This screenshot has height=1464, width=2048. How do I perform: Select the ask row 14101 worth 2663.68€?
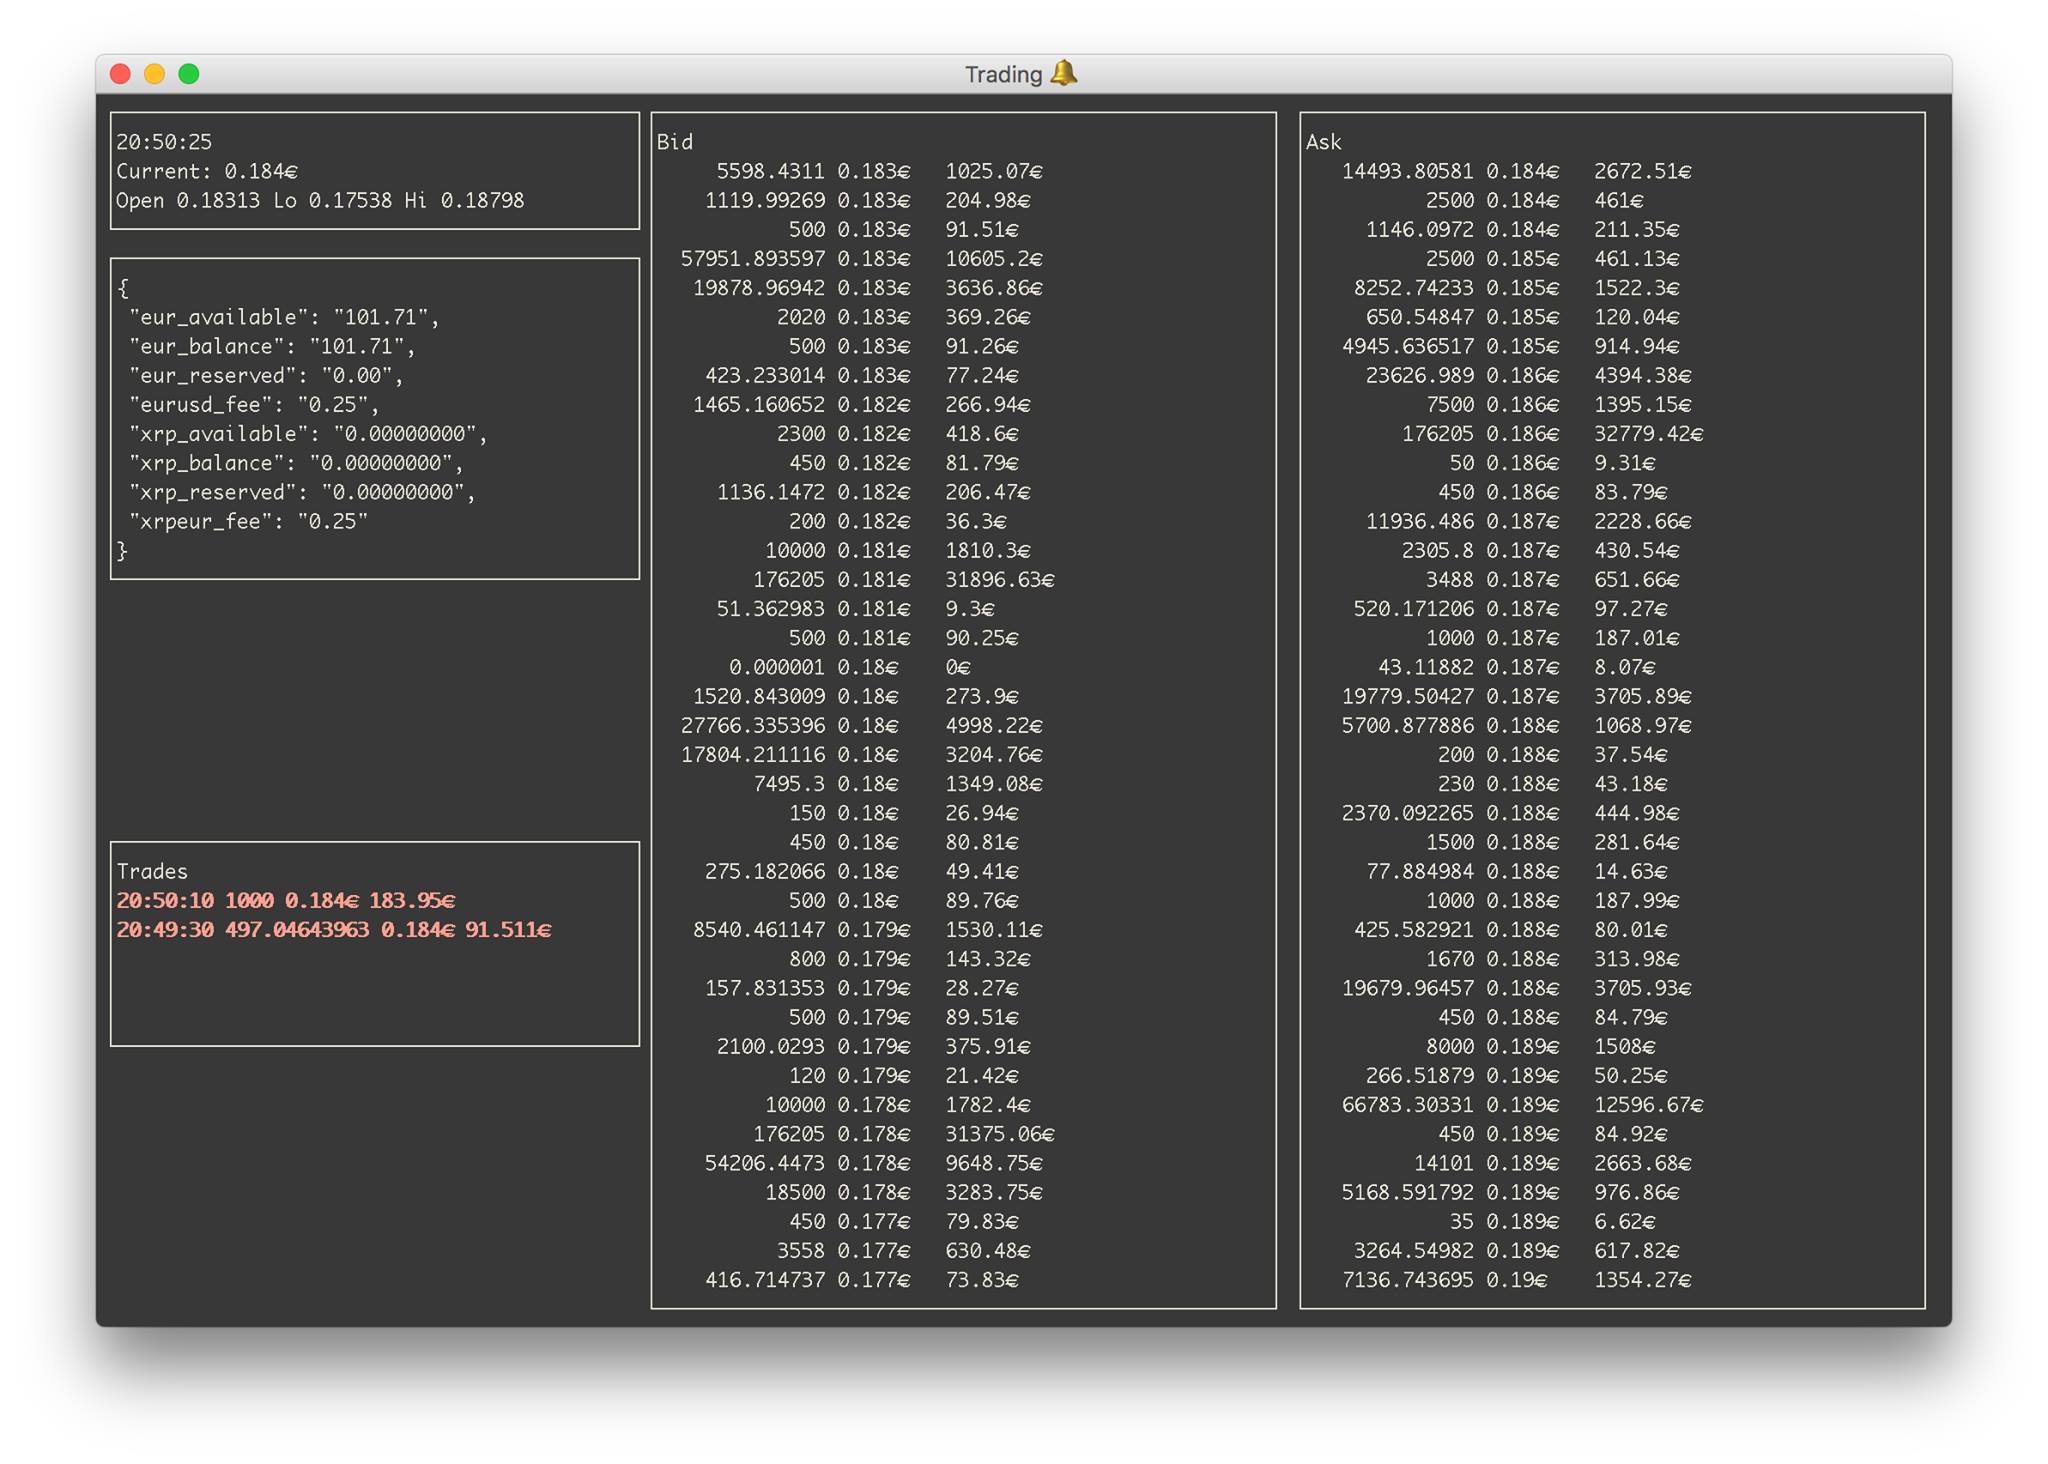pos(1553,1163)
